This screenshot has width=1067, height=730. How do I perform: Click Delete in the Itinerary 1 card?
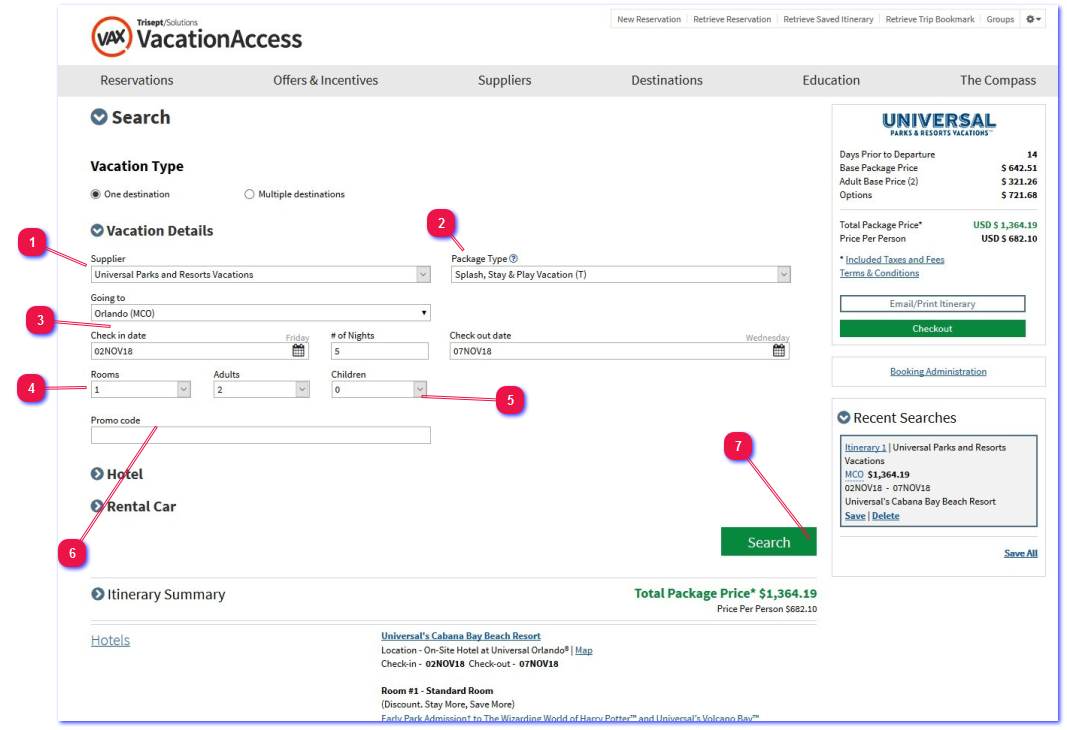[885, 516]
